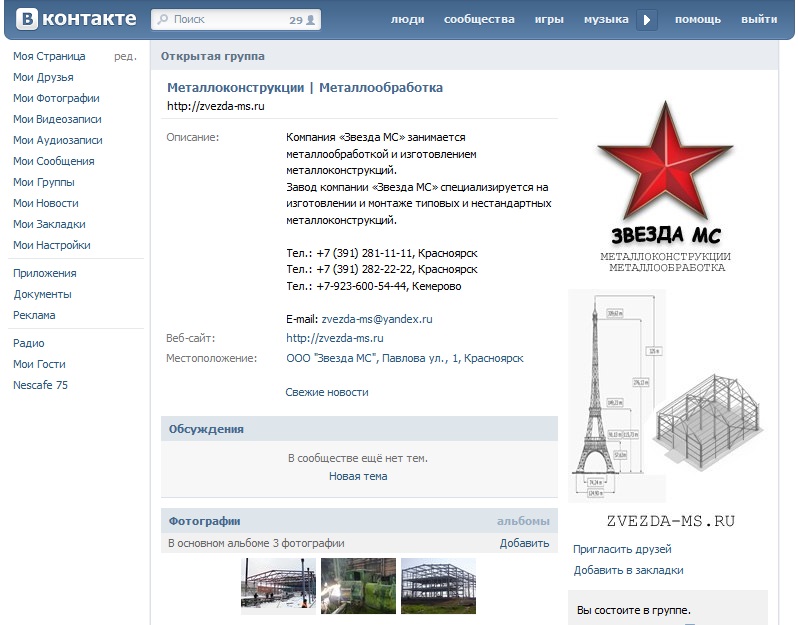
Task: Click Пригласить друзей link
Action: [622, 549]
